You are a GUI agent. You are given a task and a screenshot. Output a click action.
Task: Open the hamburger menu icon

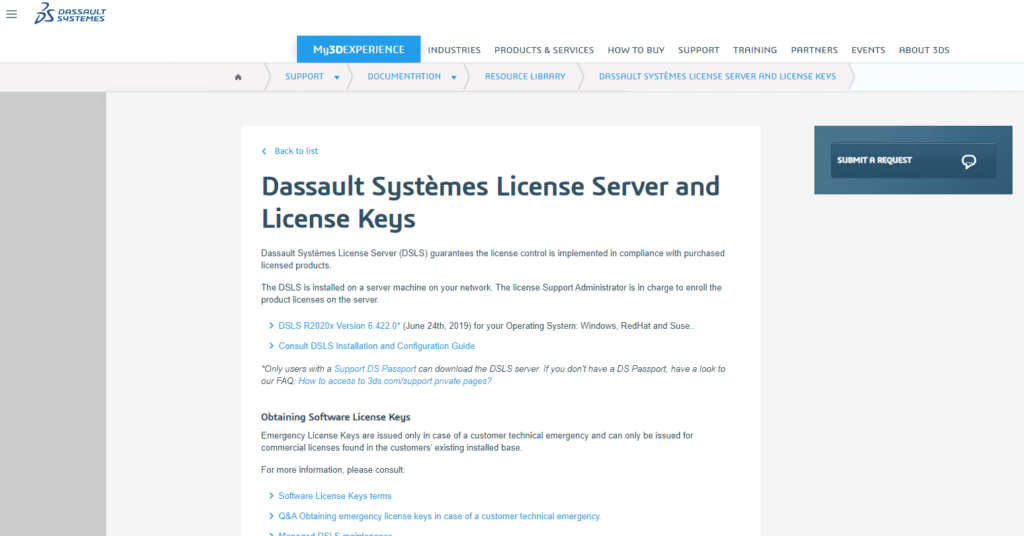point(12,14)
